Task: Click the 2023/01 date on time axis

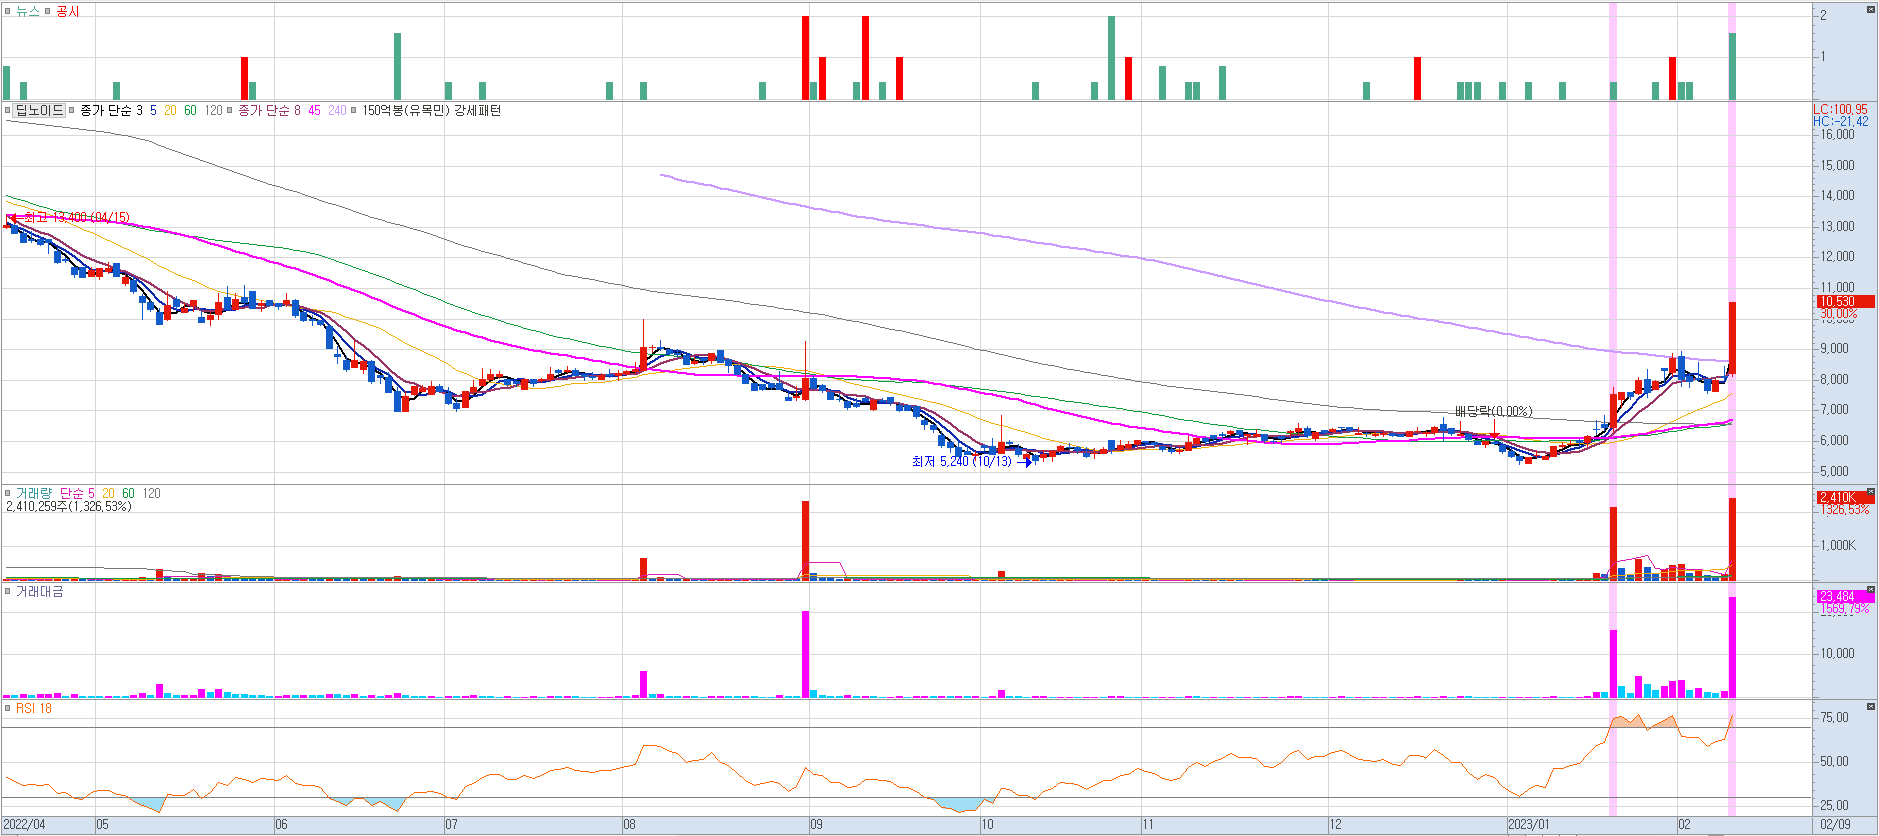Action: [1529, 825]
